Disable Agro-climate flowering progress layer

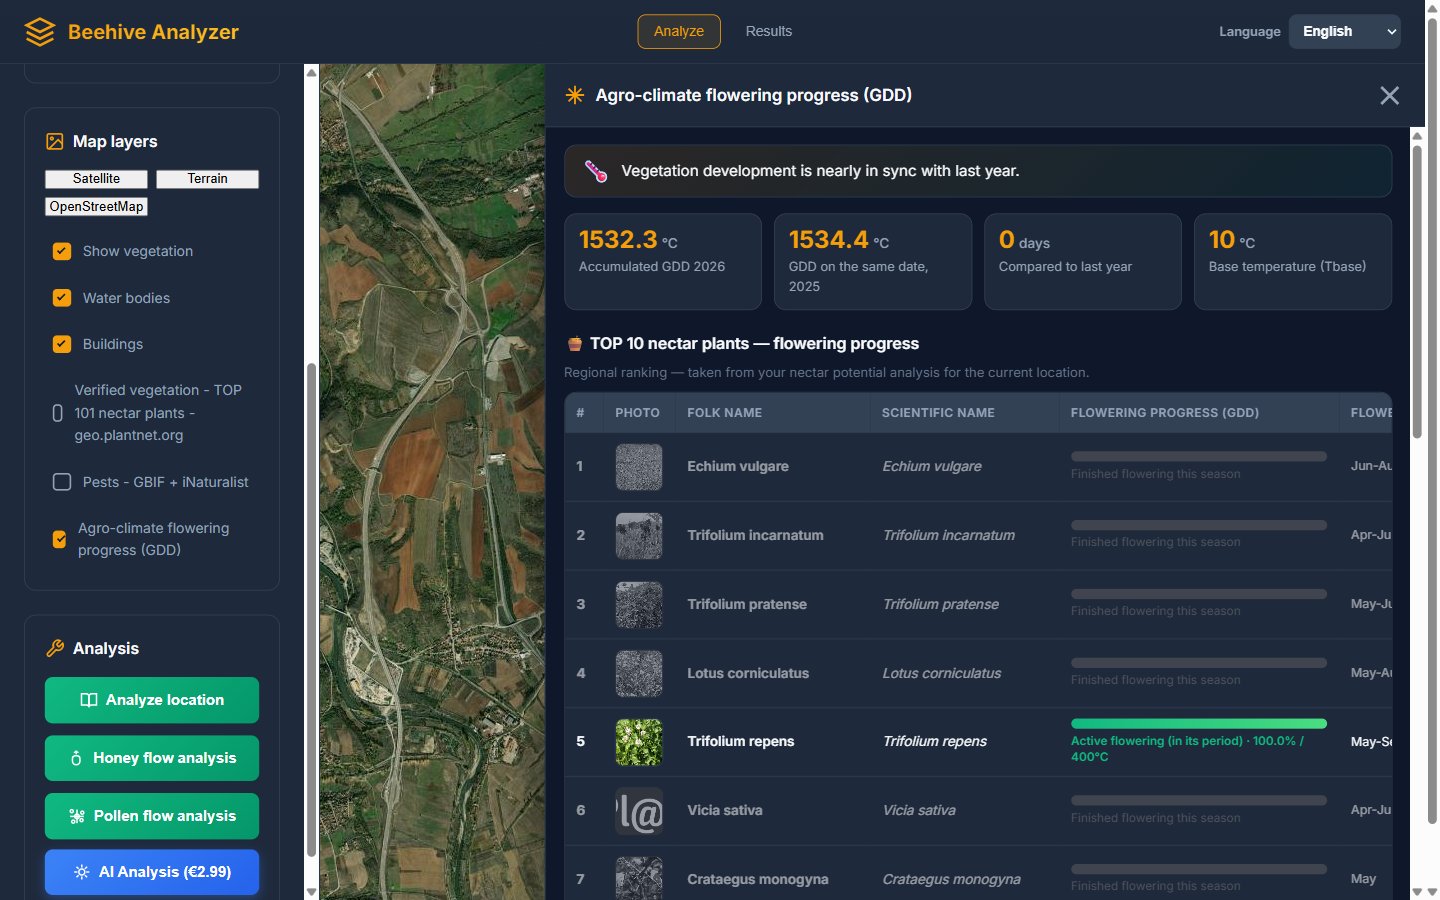(60, 540)
